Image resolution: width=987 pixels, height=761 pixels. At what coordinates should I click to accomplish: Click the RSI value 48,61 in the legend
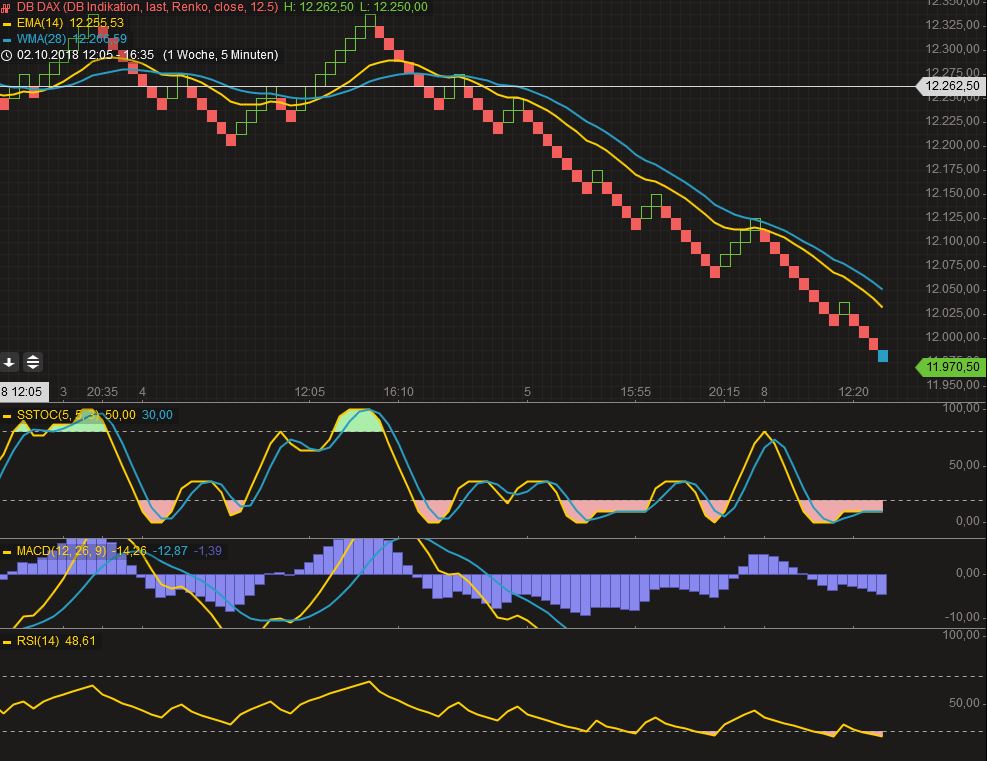click(x=77, y=641)
